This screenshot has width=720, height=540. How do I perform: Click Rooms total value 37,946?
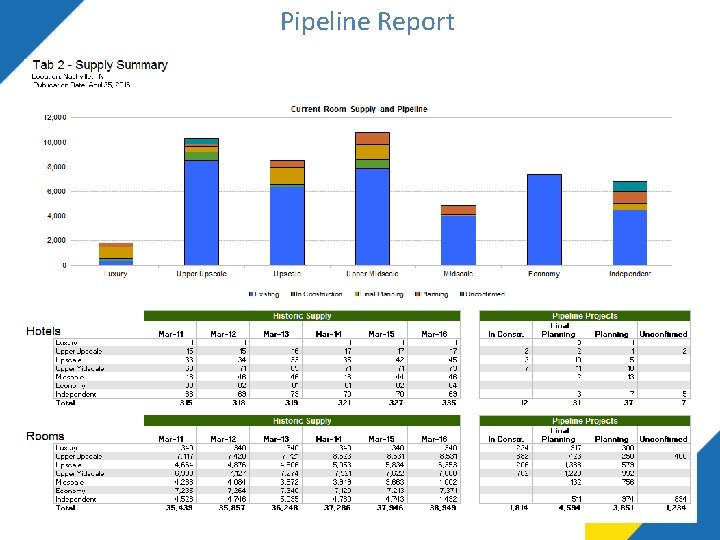point(390,508)
